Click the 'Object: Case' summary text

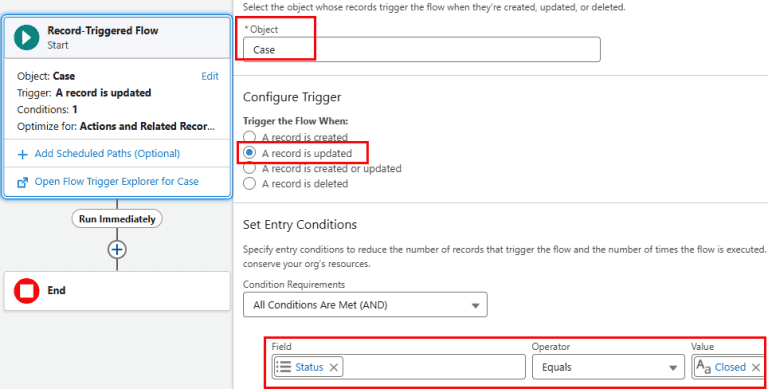(x=46, y=76)
